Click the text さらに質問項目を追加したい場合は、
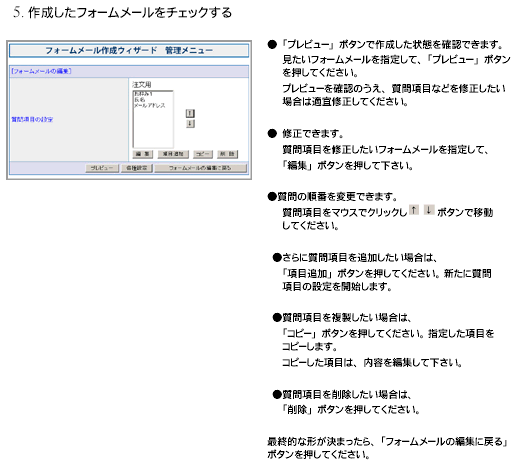Viewport: 518px width, 469px height. pos(360,257)
